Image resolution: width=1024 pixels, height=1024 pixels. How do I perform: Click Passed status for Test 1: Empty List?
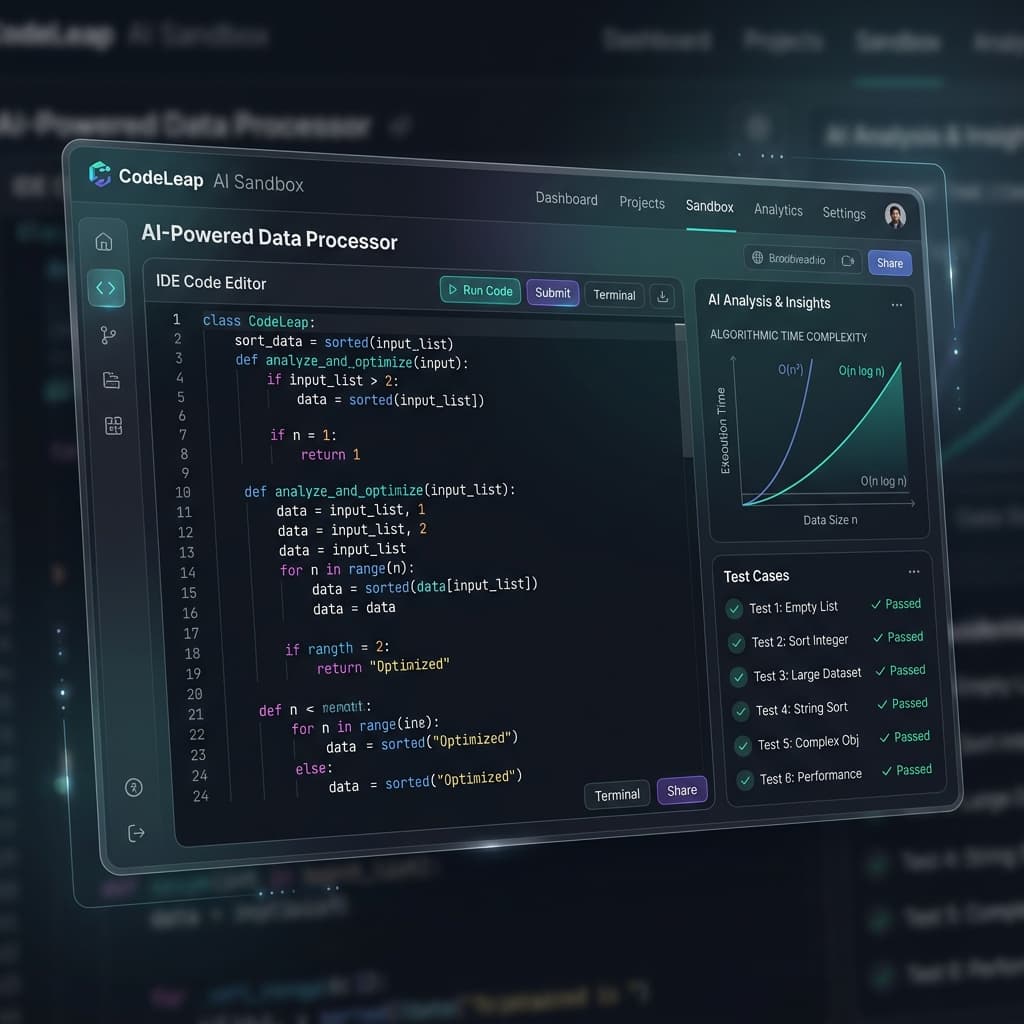[x=896, y=604]
